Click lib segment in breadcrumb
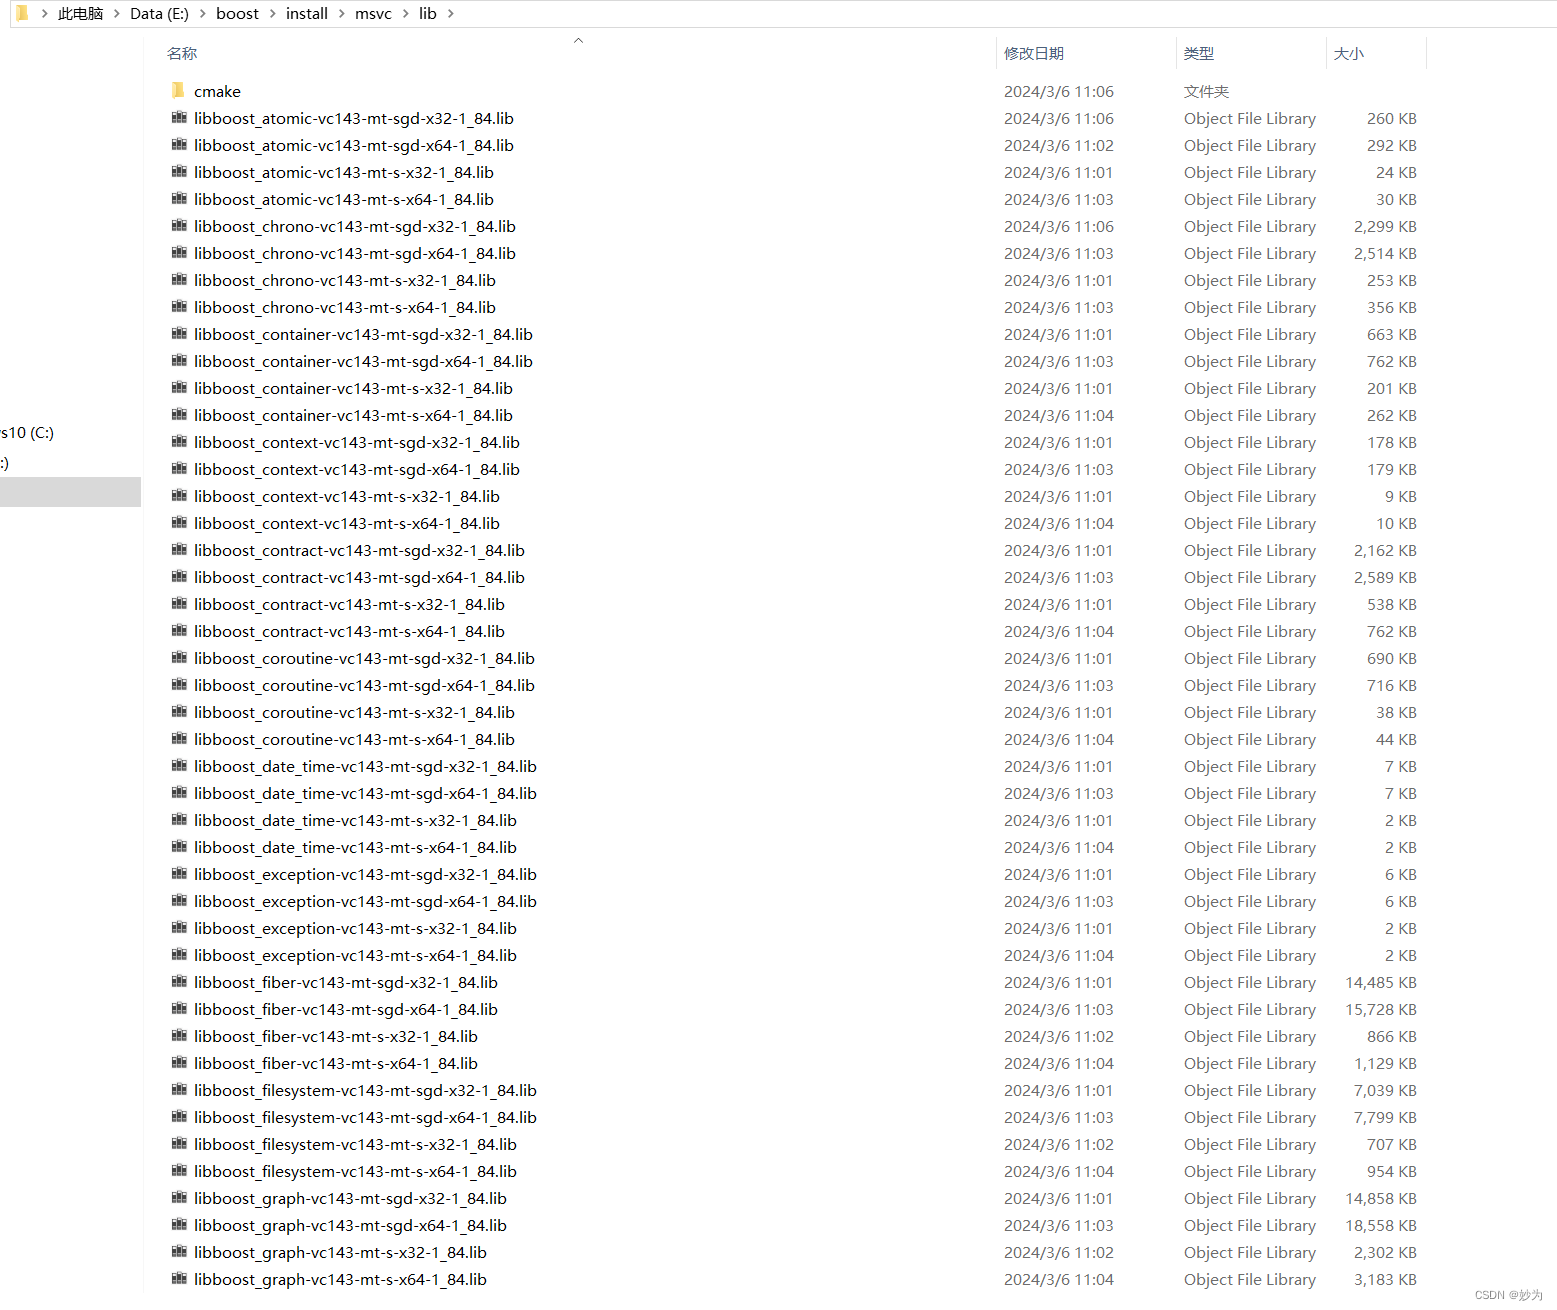Viewport: 1557px width, 1310px height. pos(428,14)
